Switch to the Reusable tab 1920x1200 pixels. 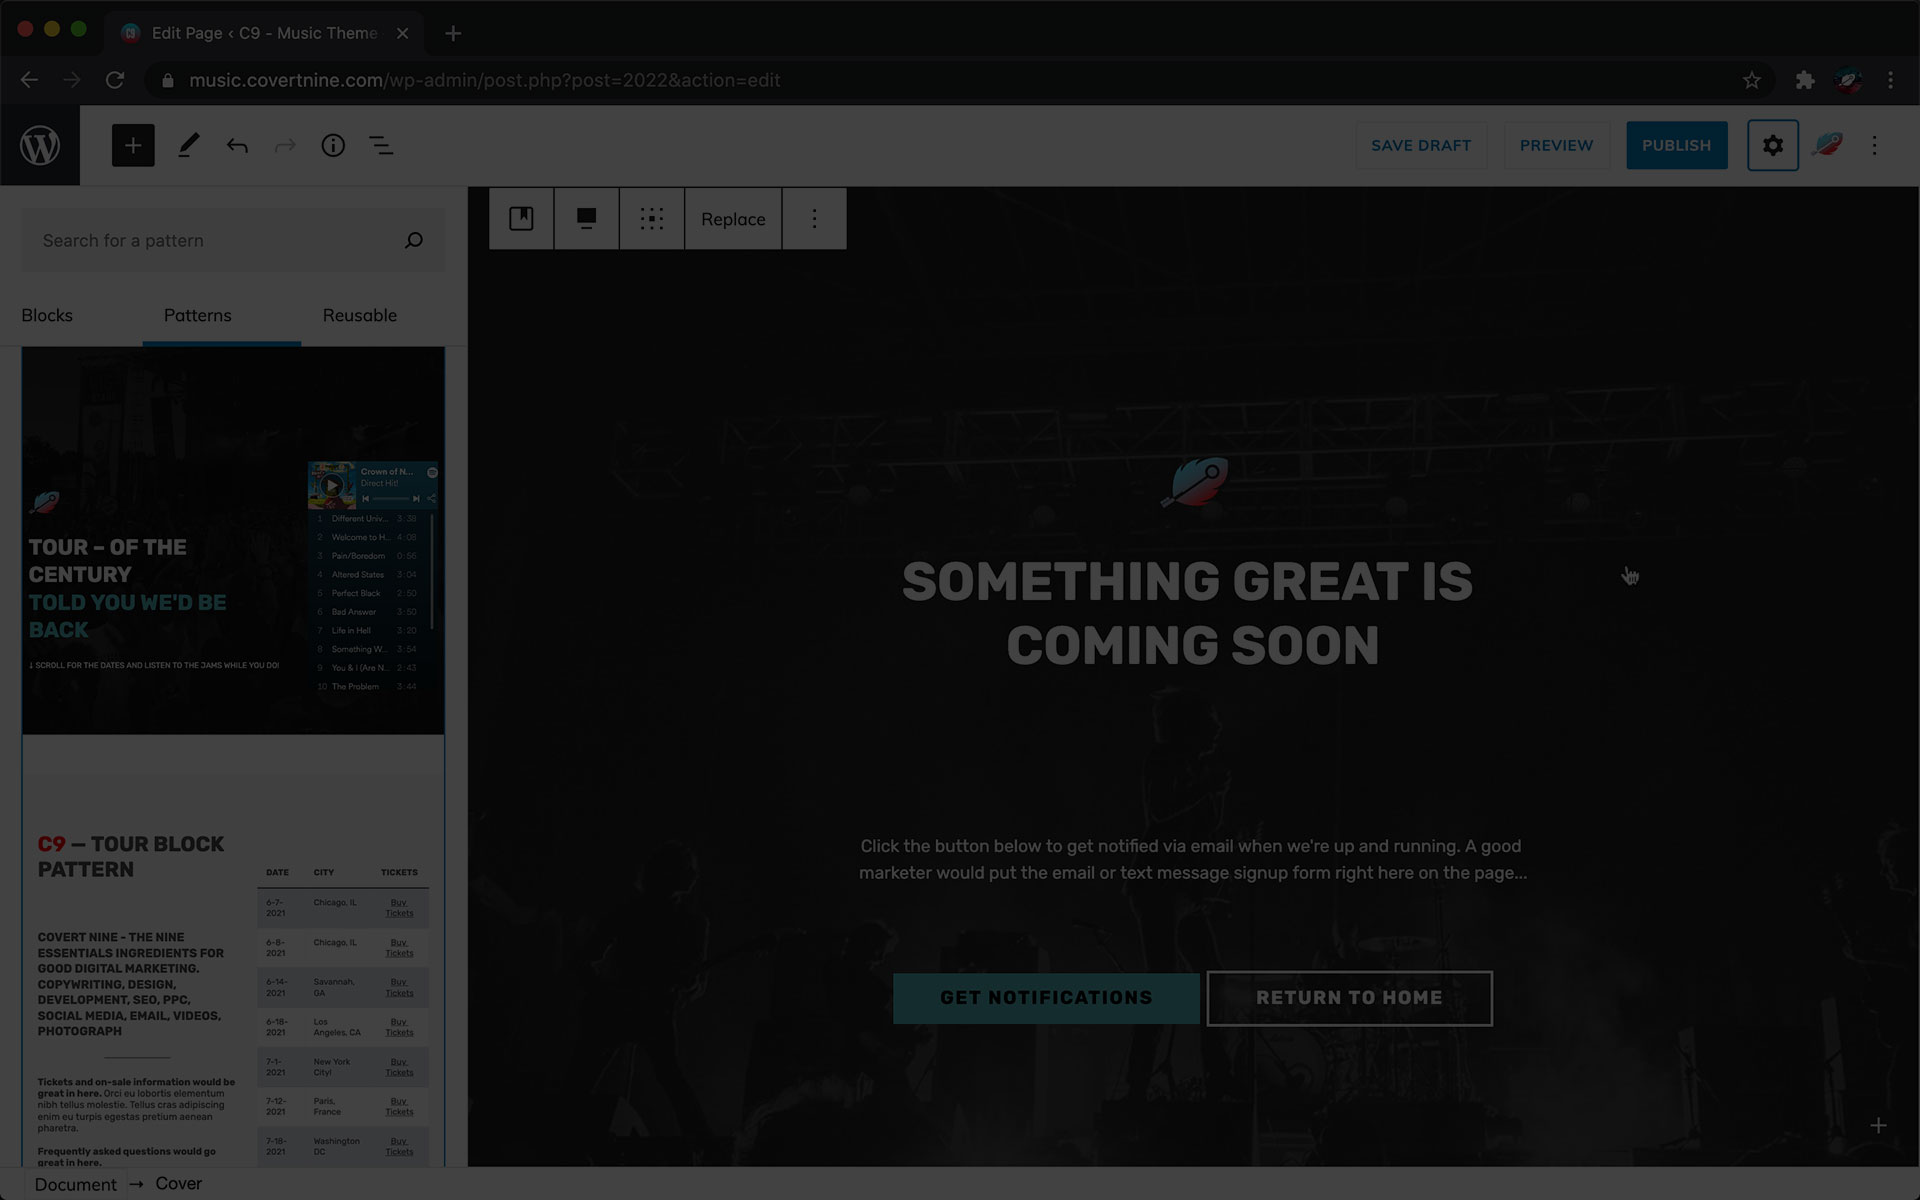[359, 315]
